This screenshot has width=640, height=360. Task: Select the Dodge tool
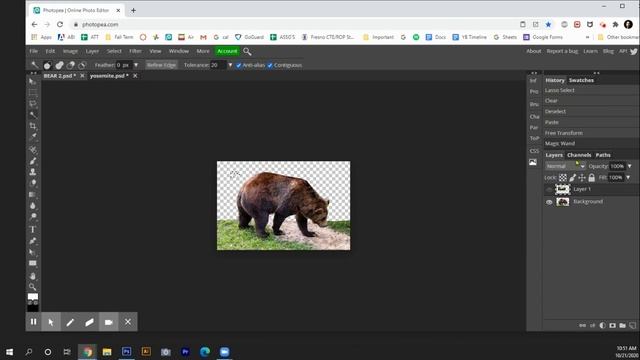[33, 216]
